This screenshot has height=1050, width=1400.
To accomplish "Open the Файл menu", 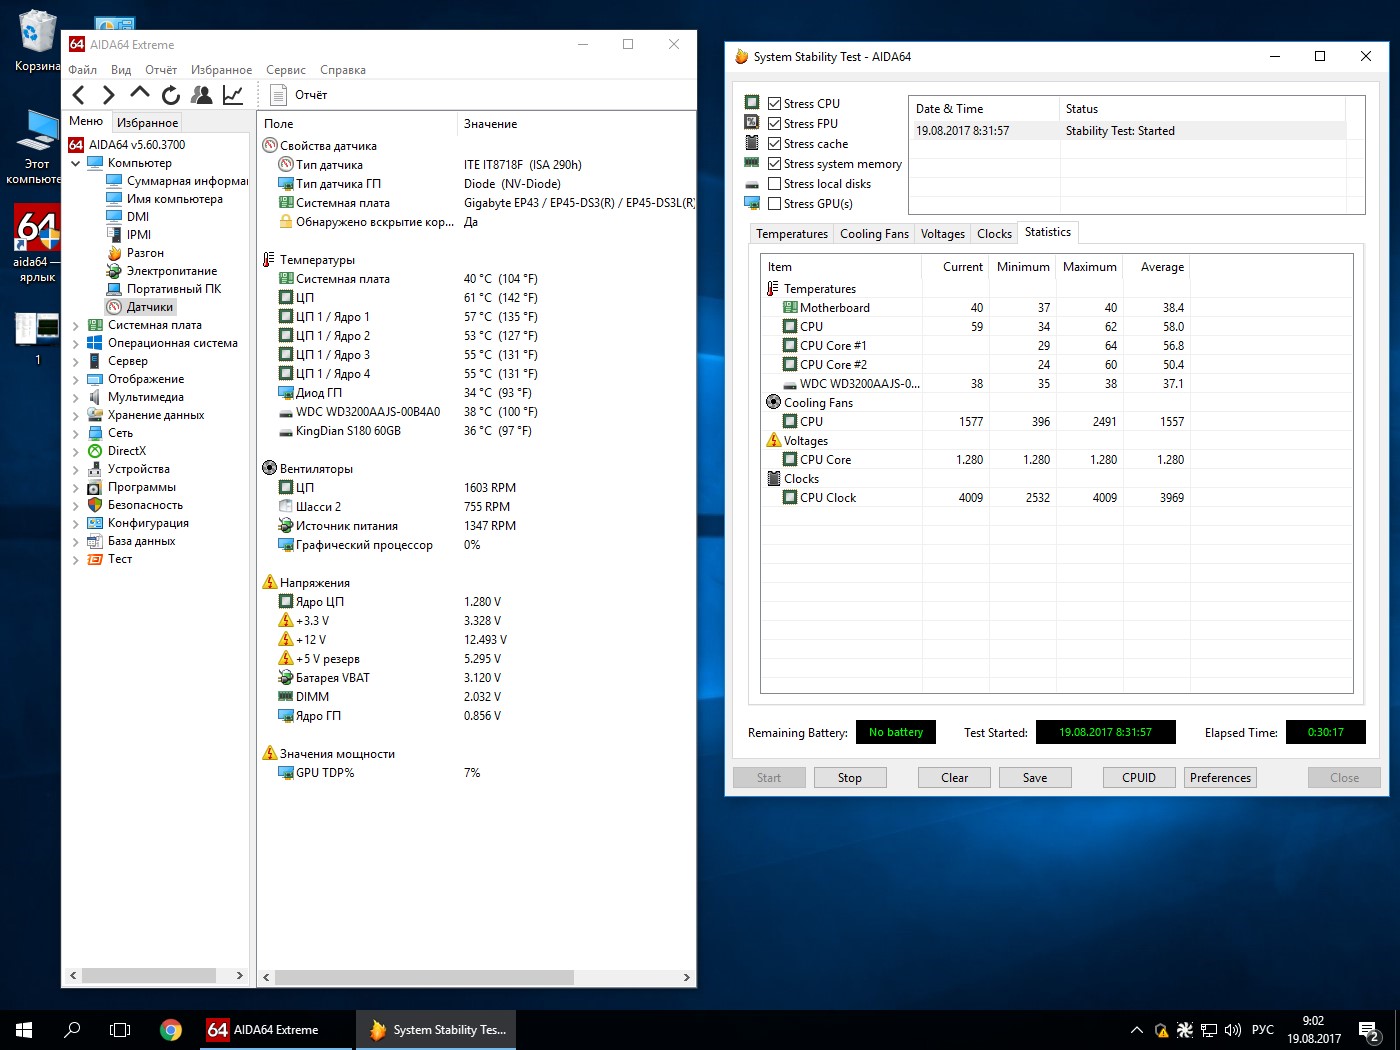I will point(82,70).
